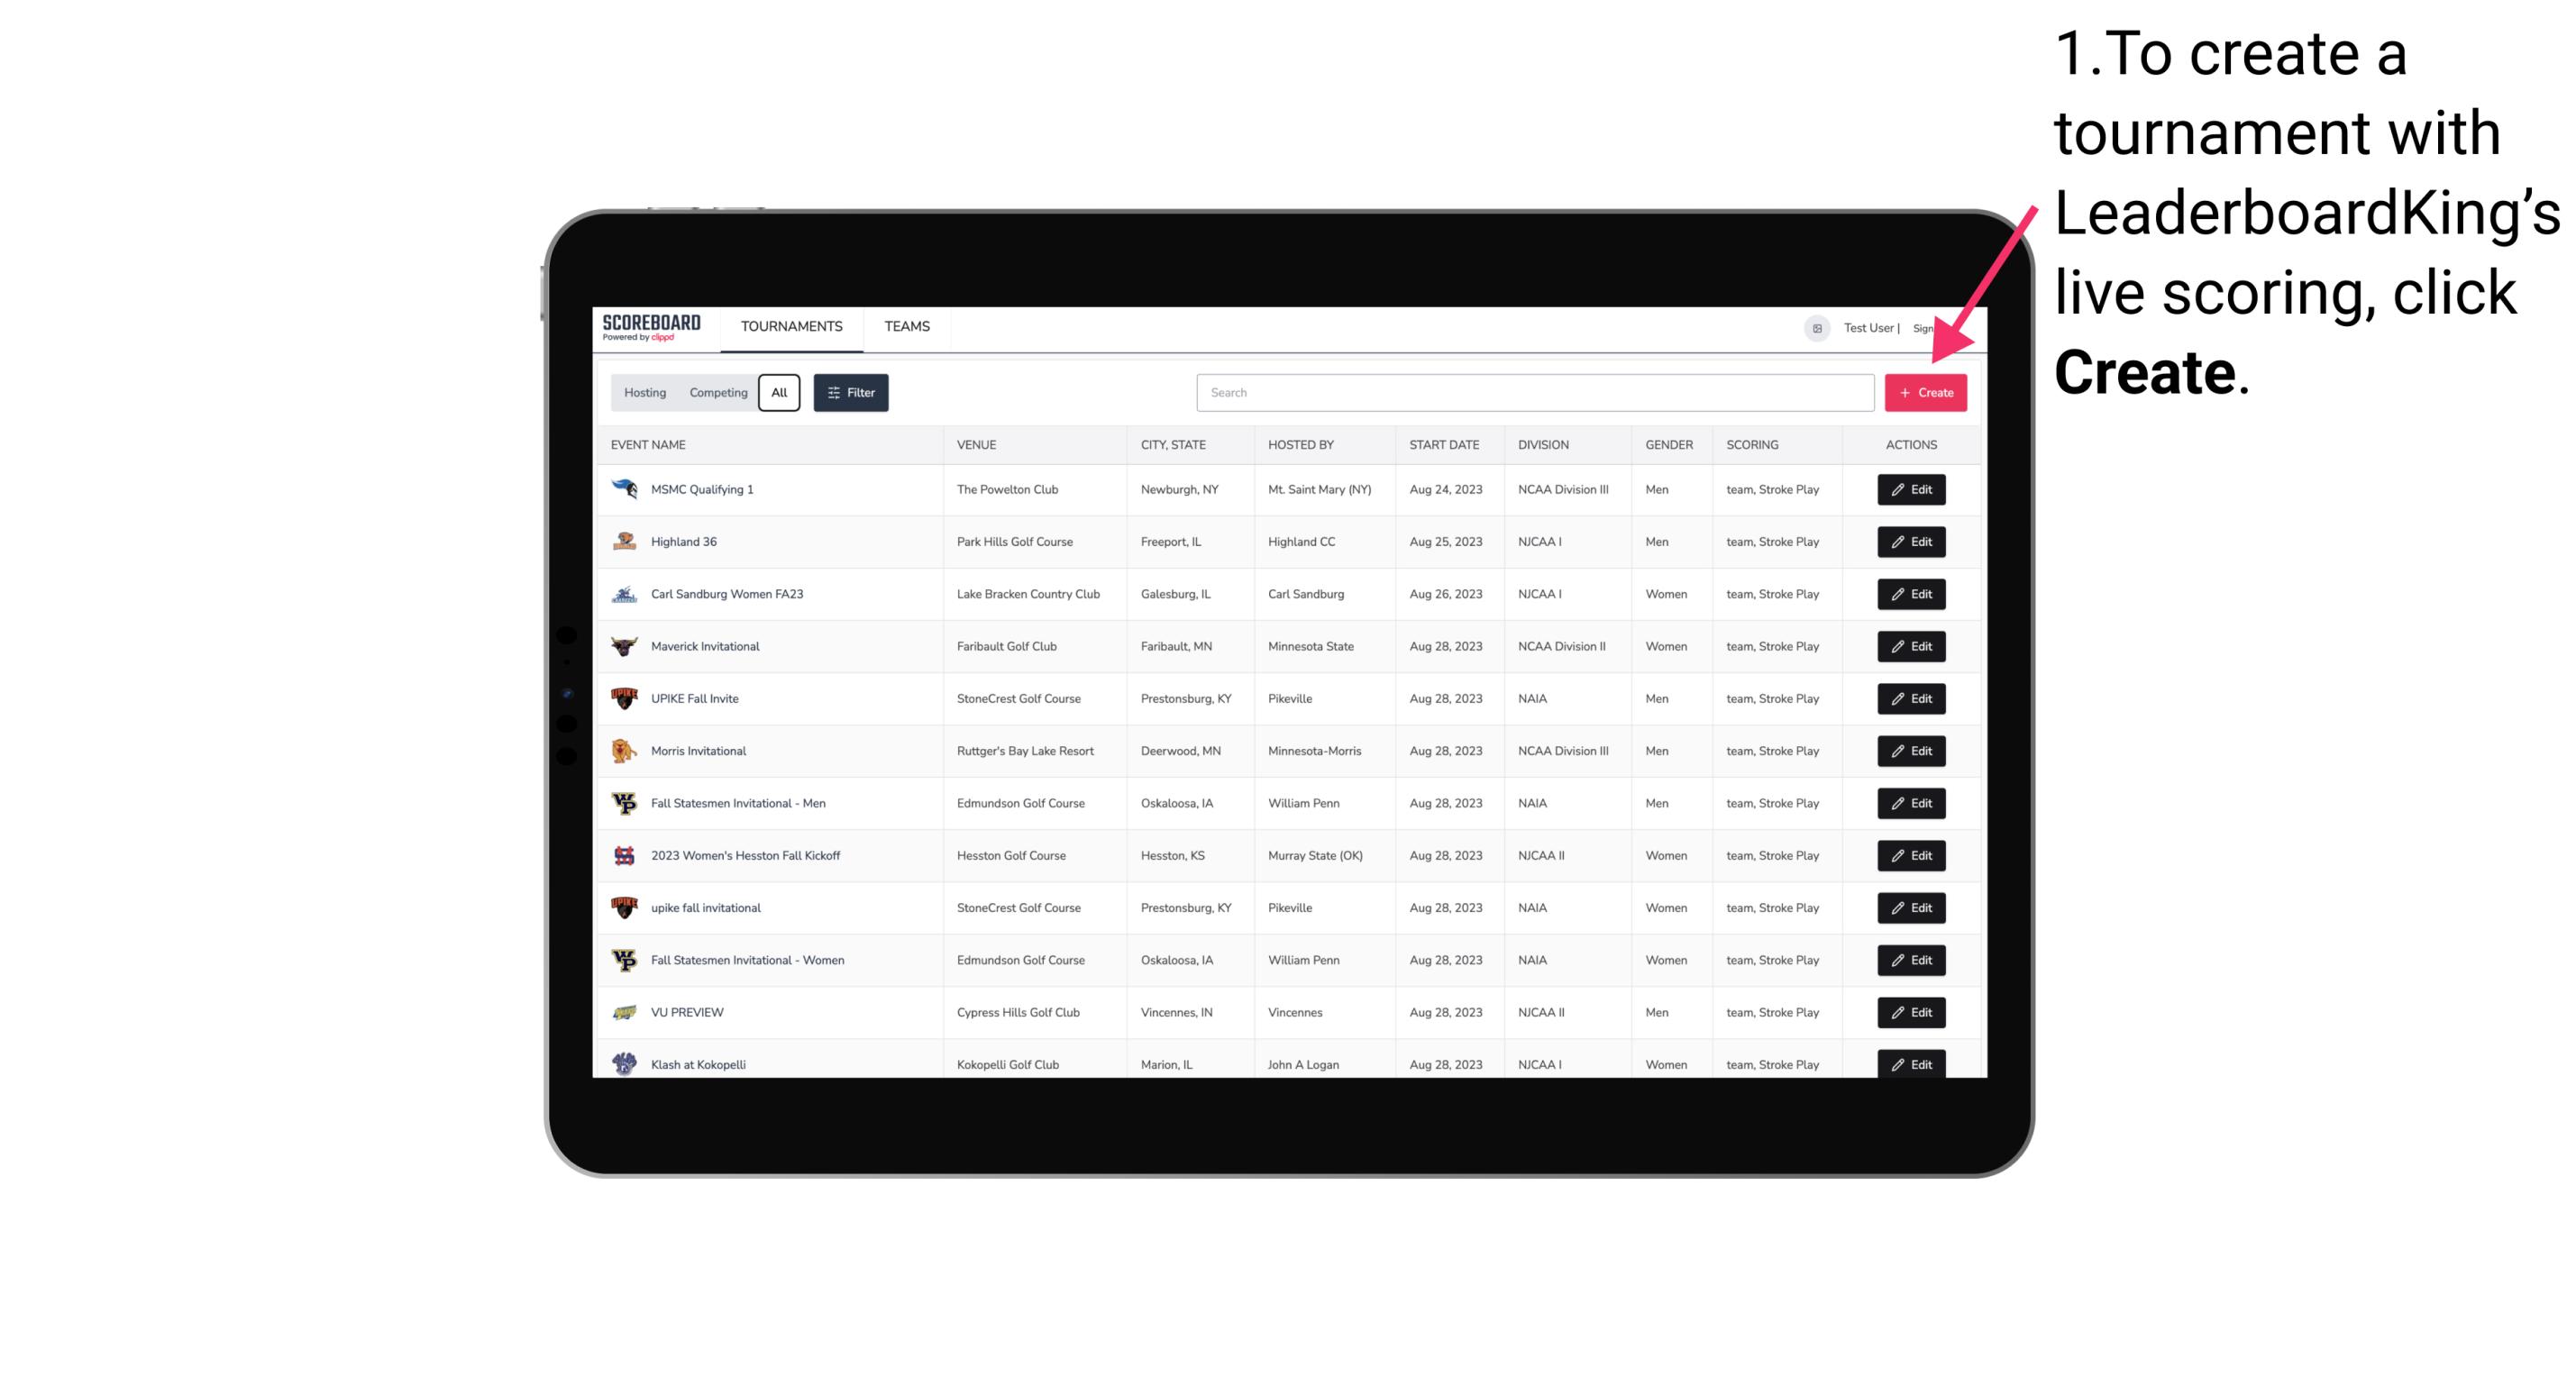Click the grid view icon in header

coord(1816,326)
